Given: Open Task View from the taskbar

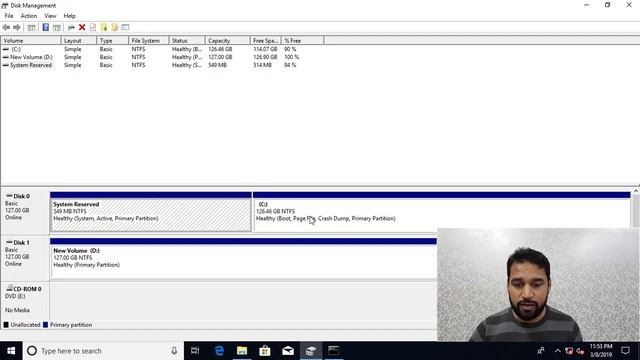Looking at the screenshot, I should point(195,351).
